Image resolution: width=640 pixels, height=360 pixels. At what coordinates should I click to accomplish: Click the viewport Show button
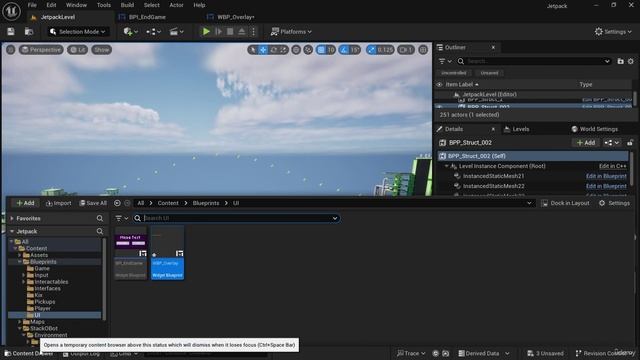[x=102, y=50]
